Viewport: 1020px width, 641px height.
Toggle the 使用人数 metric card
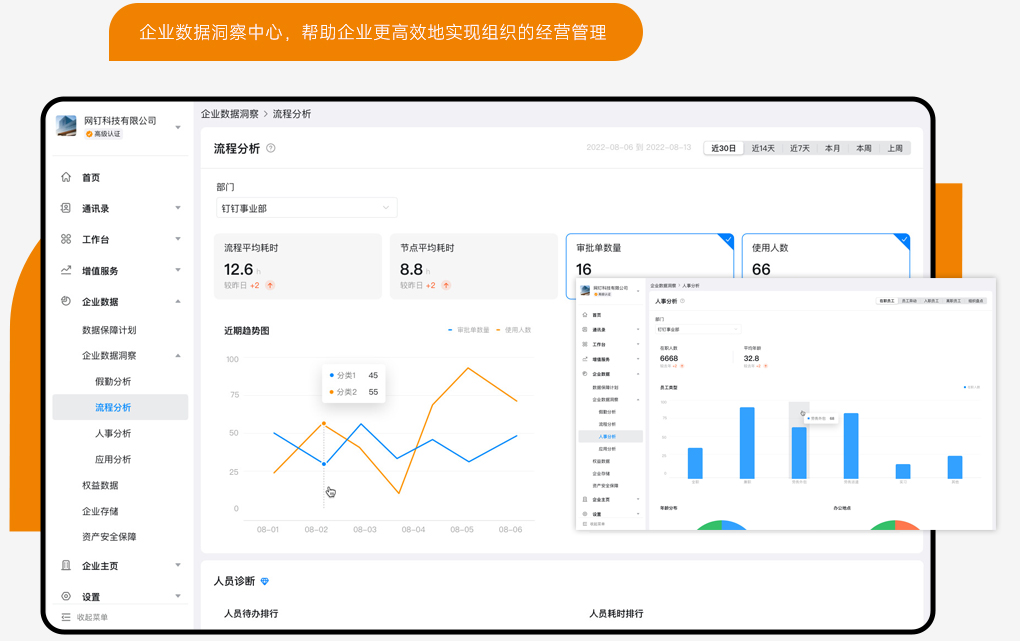coord(829,258)
